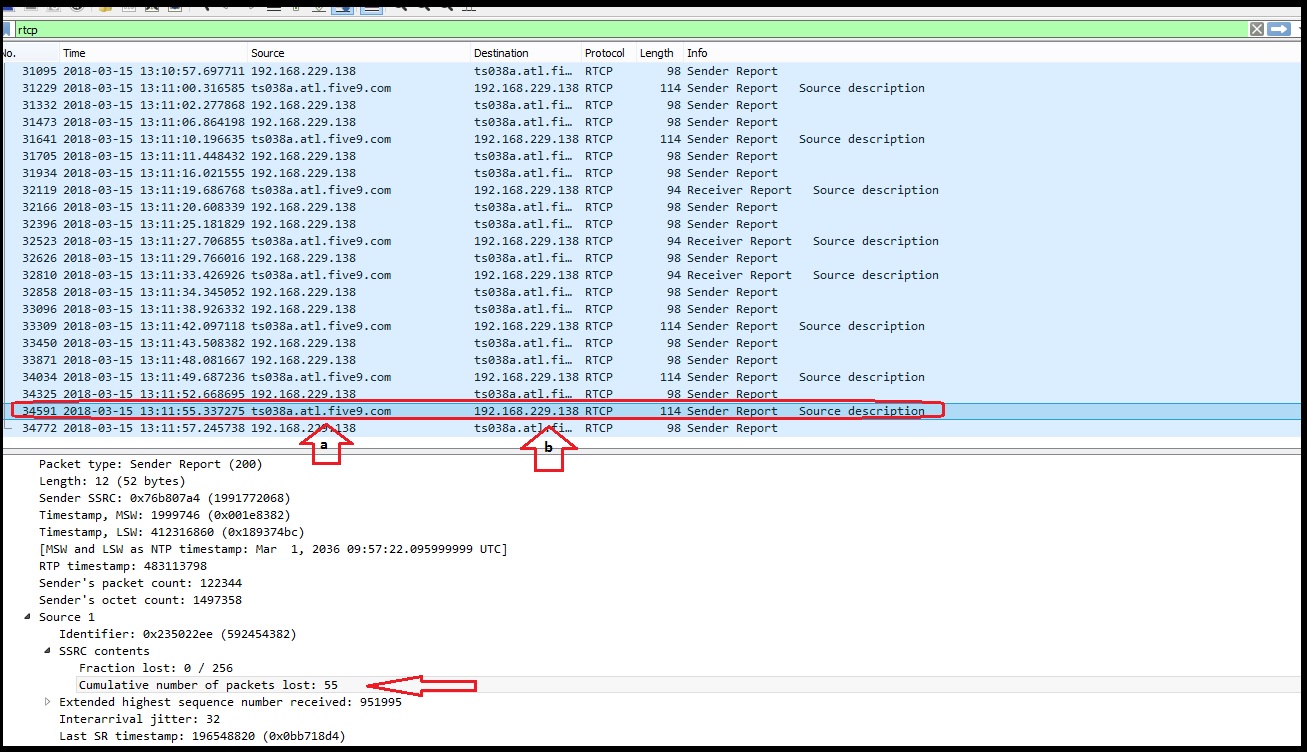Open the display filter bookmark menu
This screenshot has width=1307, height=752.
pyautogui.click(x=6, y=29)
